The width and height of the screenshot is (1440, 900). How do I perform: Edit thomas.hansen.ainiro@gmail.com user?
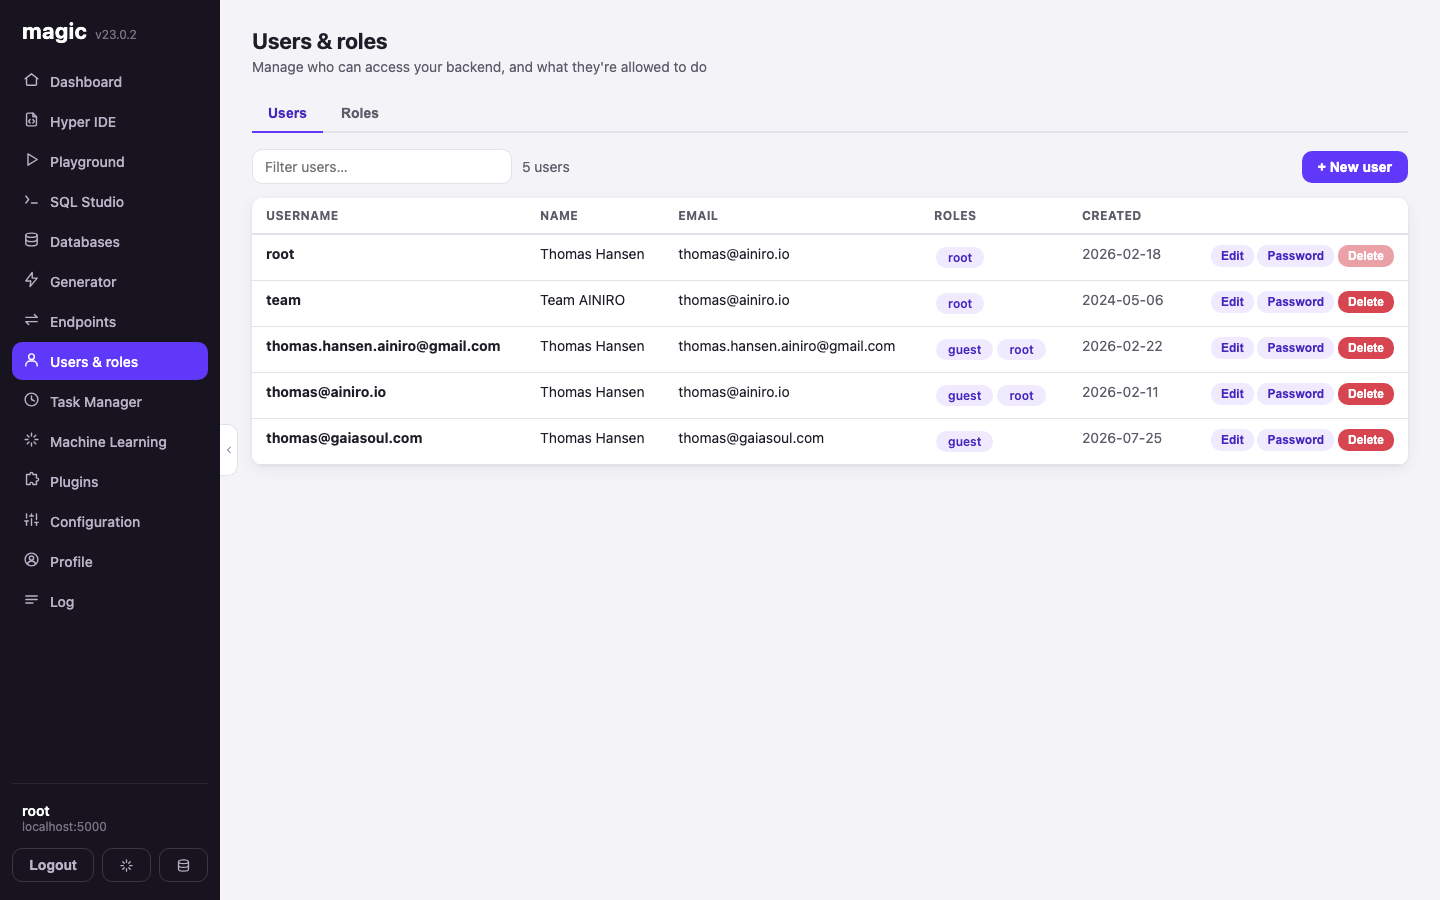coord(1232,348)
